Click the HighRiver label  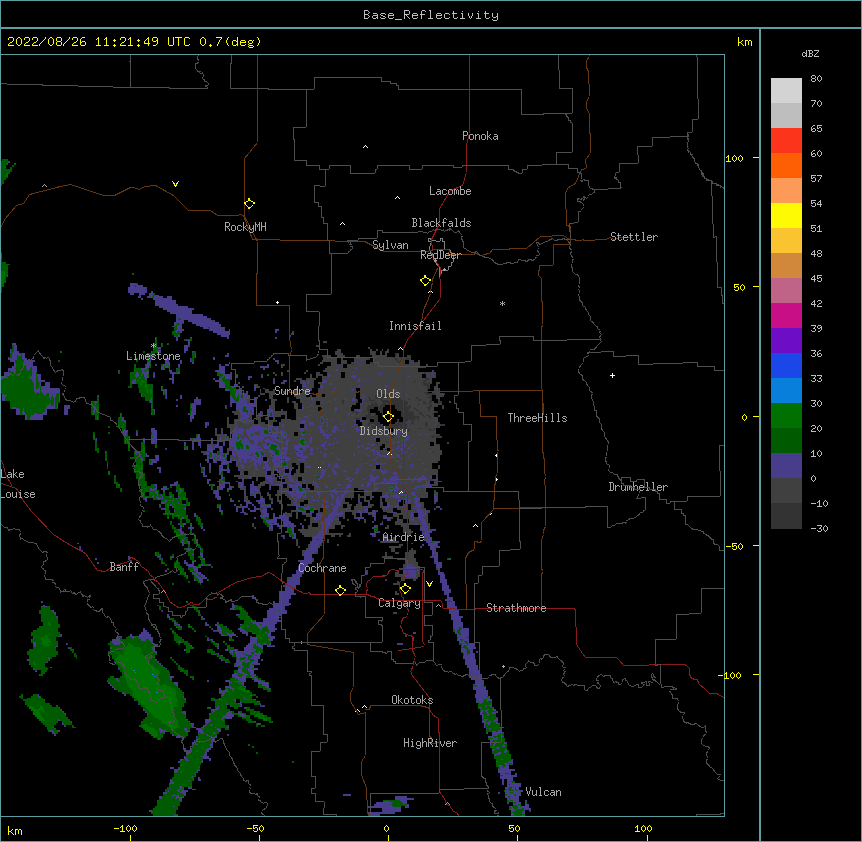click(x=430, y=743)
